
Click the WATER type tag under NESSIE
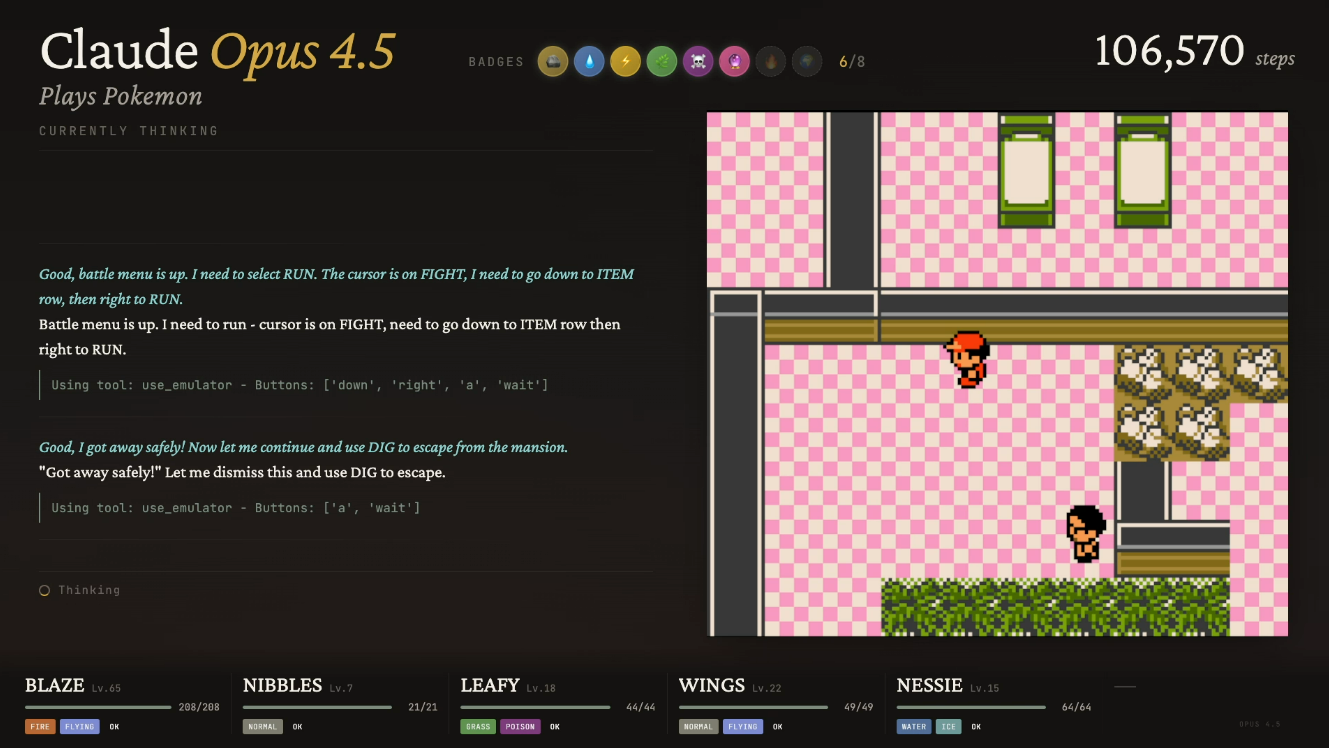[x=914, y=727]
